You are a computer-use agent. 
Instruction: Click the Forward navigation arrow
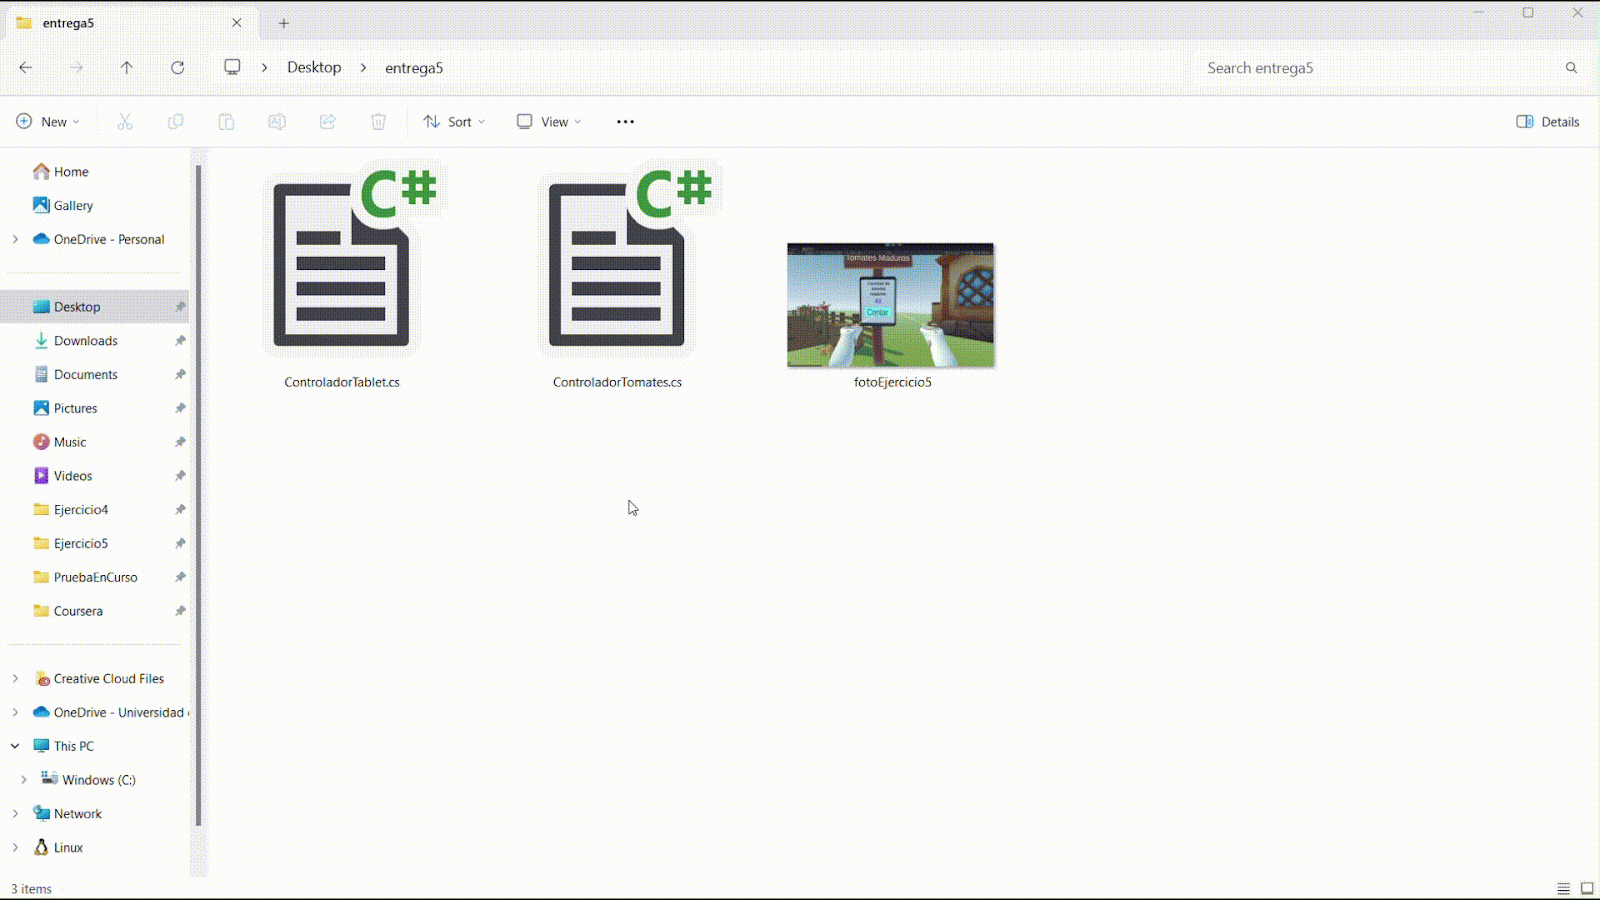pyautogui.click(x=76, y=67)
